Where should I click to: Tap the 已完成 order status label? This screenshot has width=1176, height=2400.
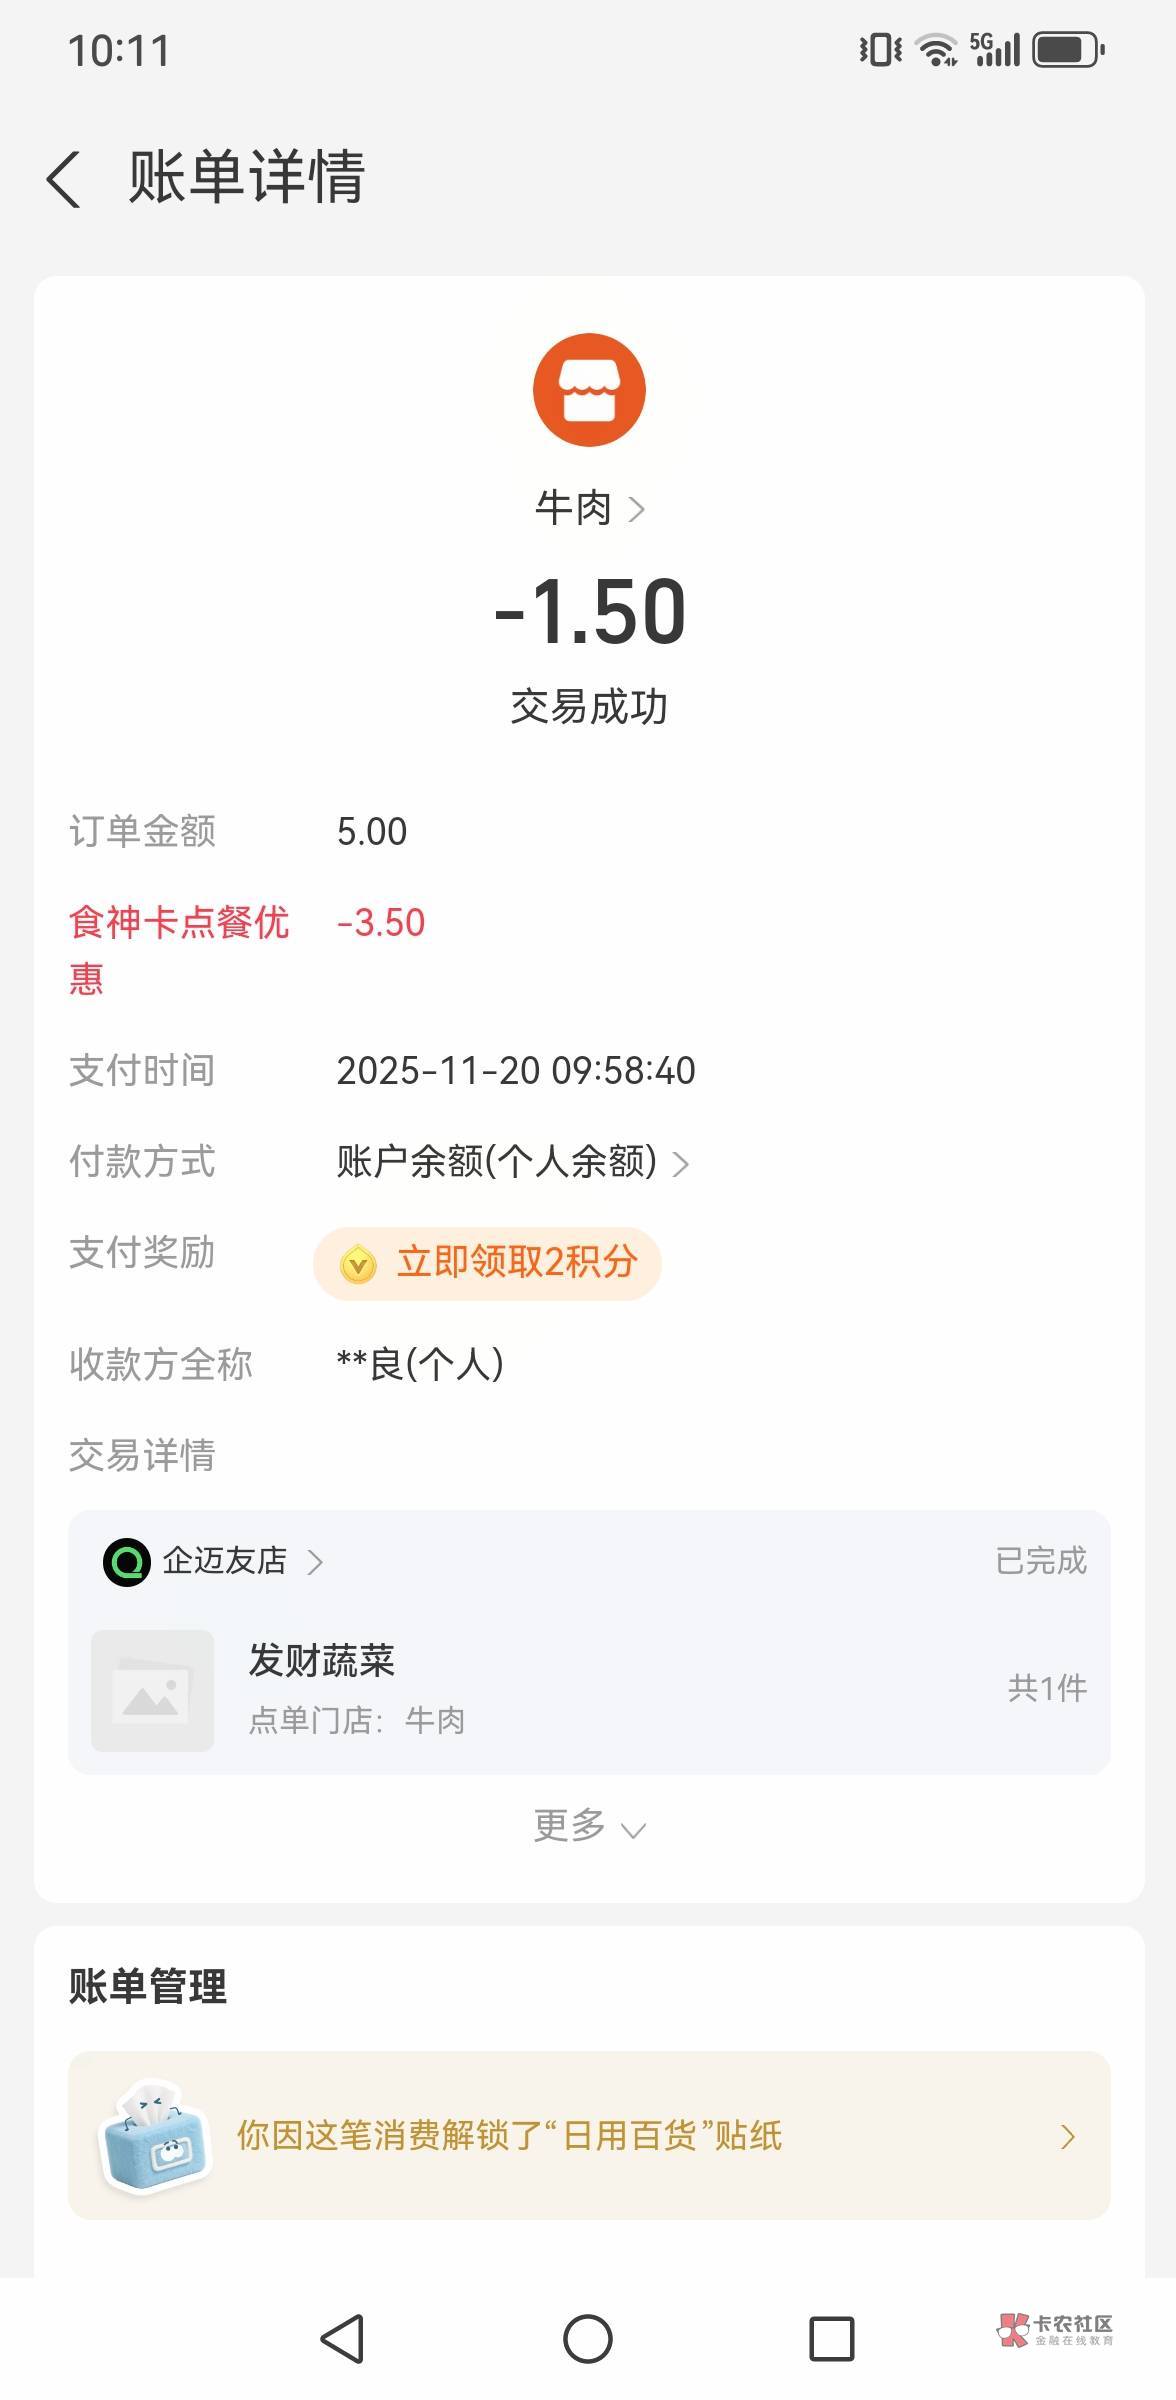pyautogui.click(x=1040, y=1561)
